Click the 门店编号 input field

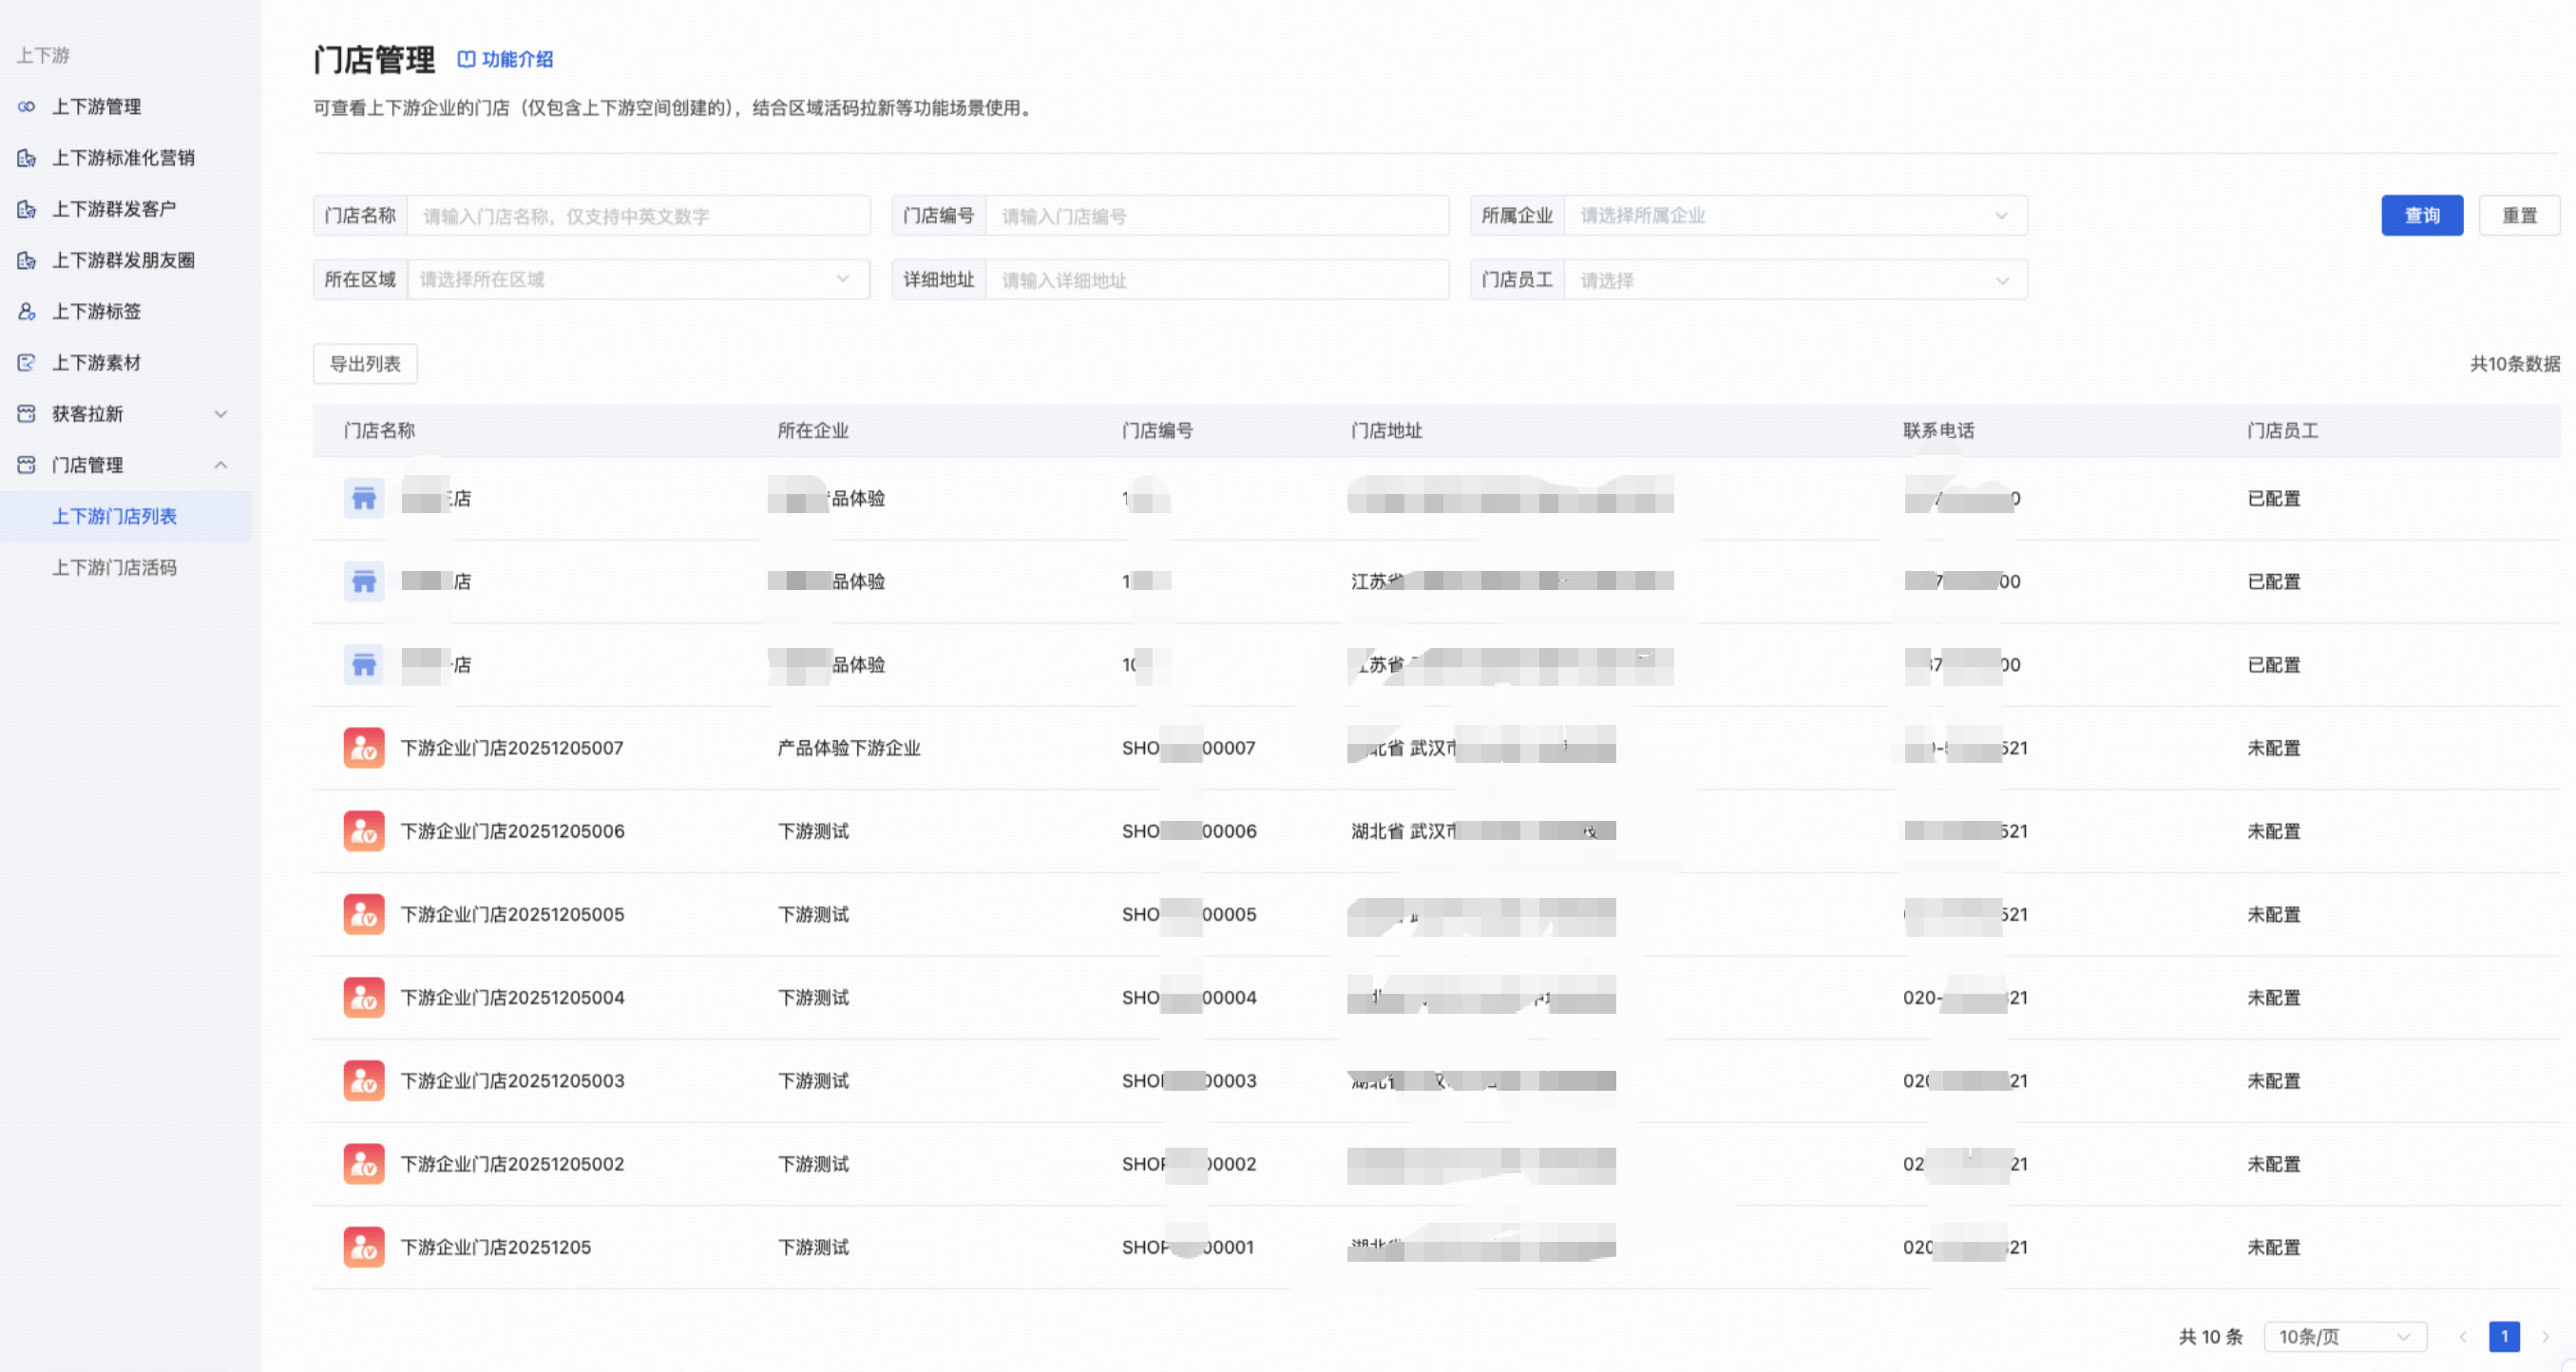(1217, 216)
